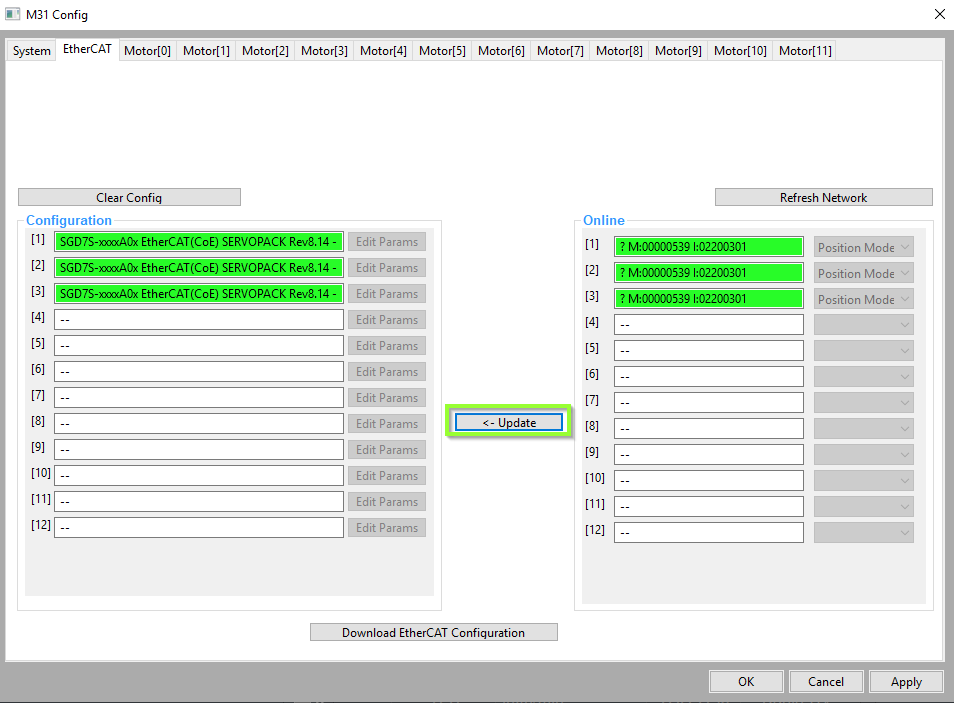Click Edit Params for Configuration slot [11]
Viewport: 954px width, 703px height.
pyautogui.click(x=387, y=502)
